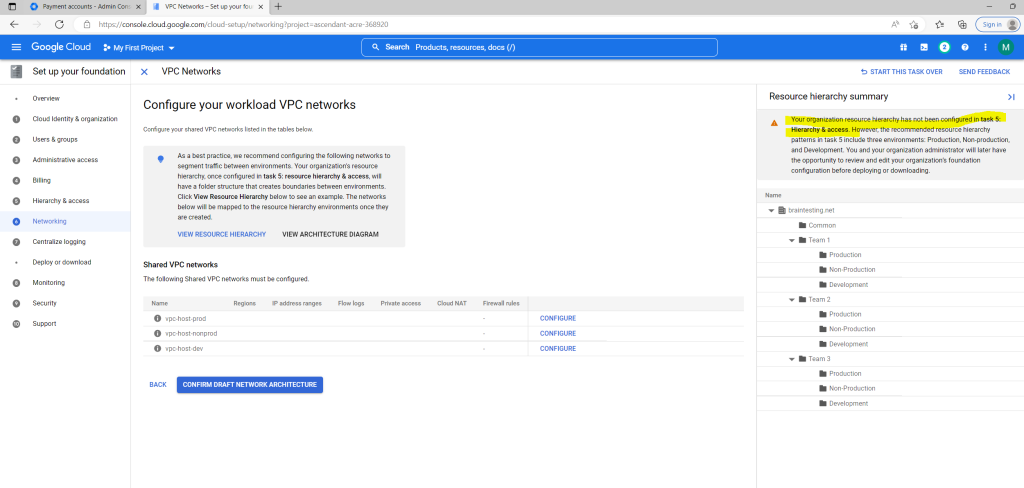Screen dimensions: 1024x488
Task: Open Monitoring step in sidebar
Action: [x=48, y=283]
